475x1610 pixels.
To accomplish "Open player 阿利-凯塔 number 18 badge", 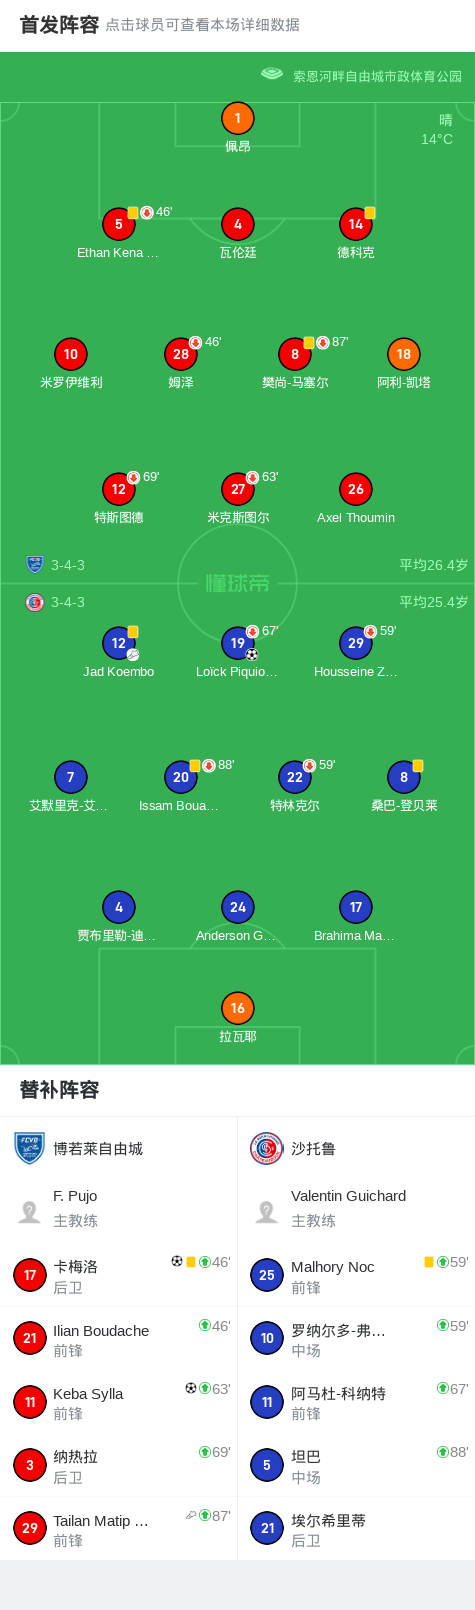I will click(404, 354).
